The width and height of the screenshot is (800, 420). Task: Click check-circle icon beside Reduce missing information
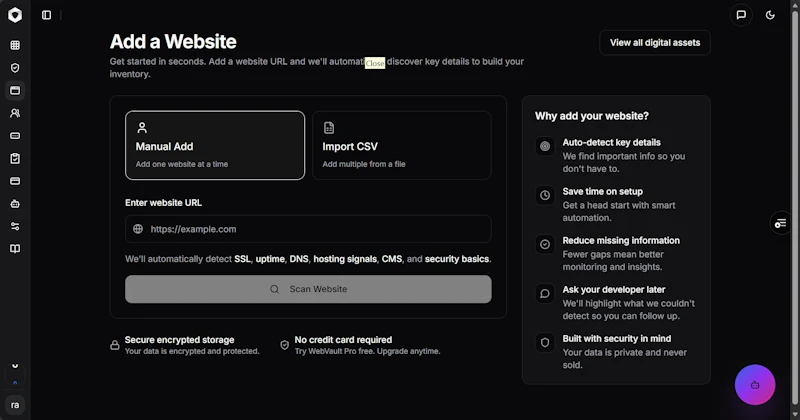[x=545, y=244]
